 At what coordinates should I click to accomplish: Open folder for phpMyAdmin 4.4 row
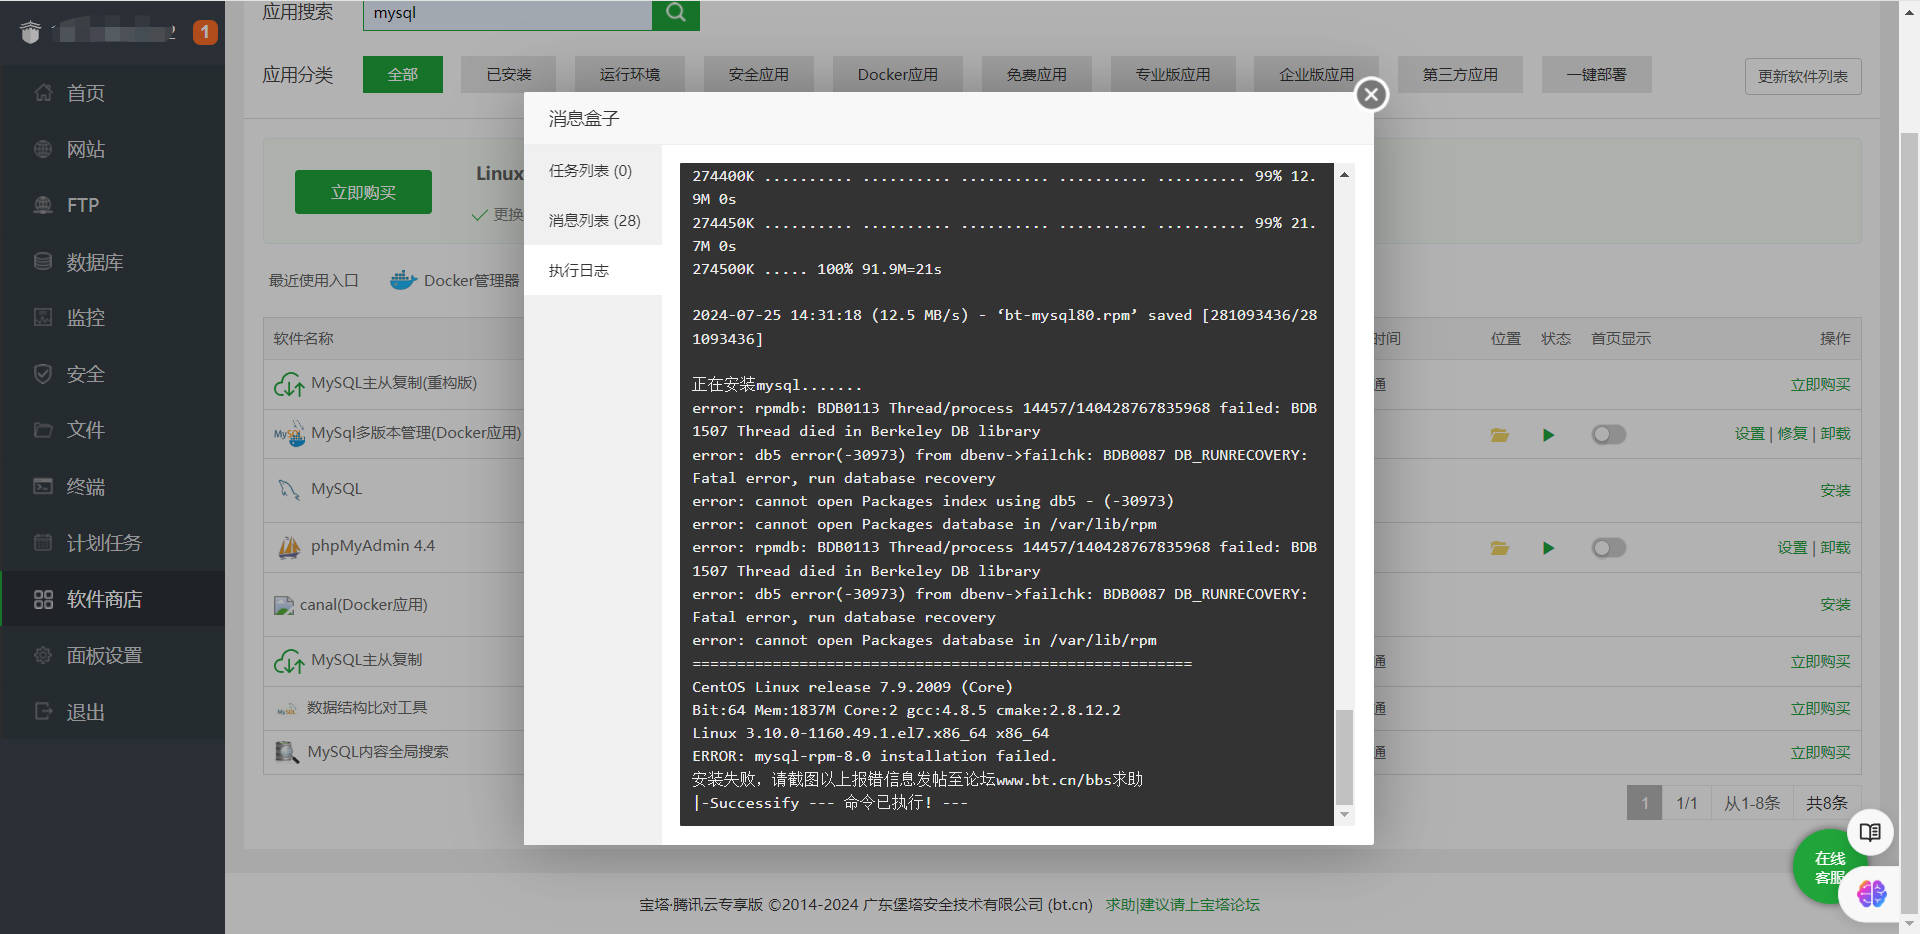point(1499,548)
